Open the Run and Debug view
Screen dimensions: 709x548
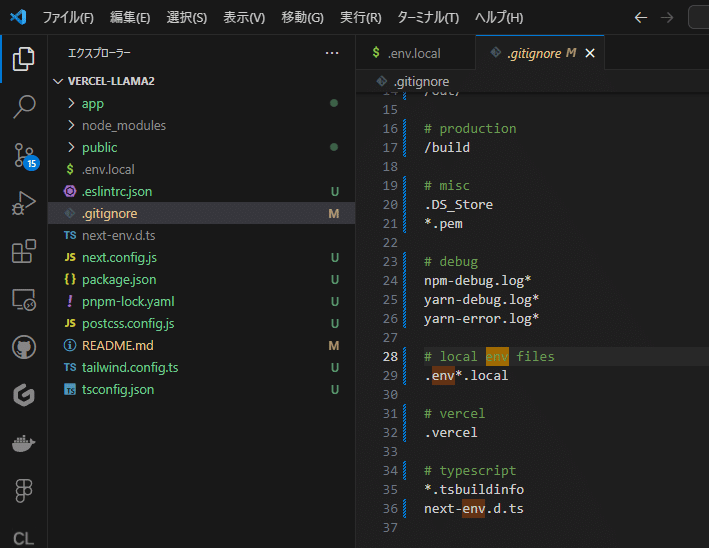(x=23, y=204)
